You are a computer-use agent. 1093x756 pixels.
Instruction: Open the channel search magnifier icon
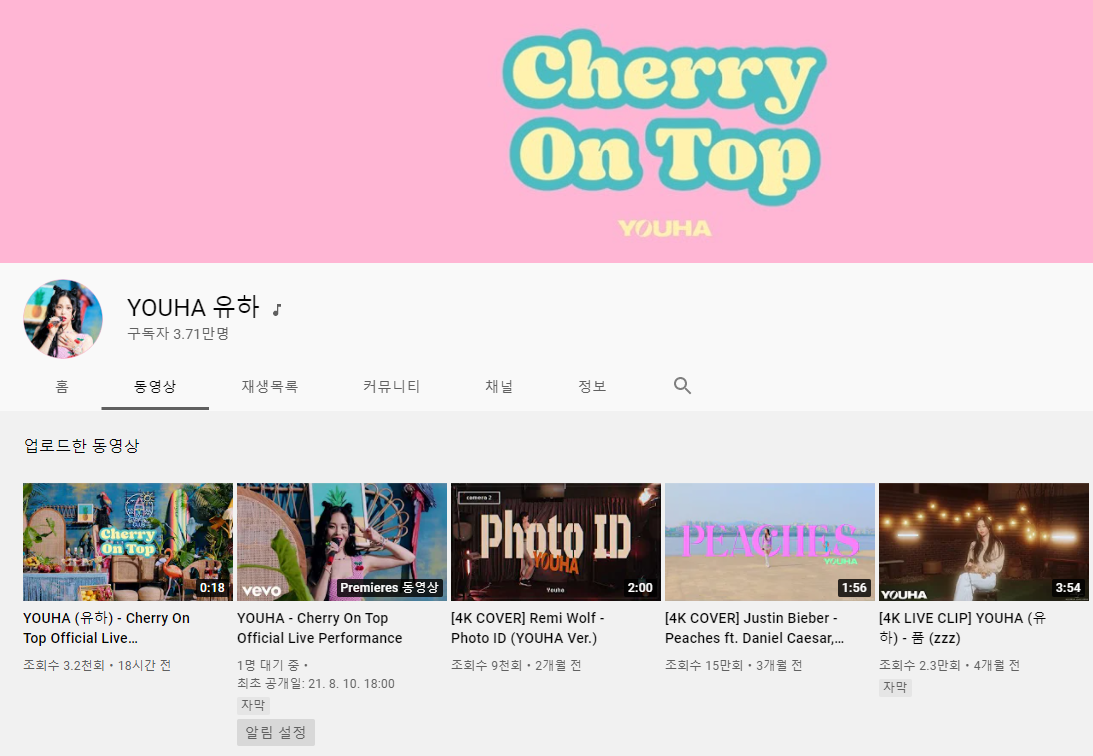click(682, 385)
